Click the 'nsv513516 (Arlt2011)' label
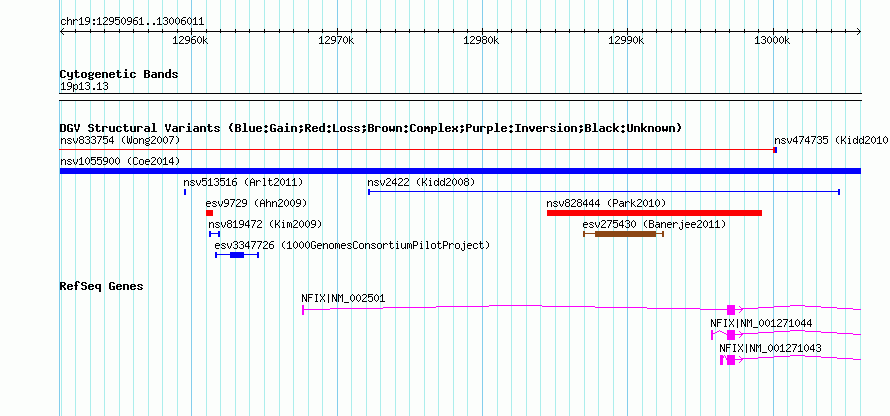The height and width of the screenshot is (416, 890). coord(243,182)
